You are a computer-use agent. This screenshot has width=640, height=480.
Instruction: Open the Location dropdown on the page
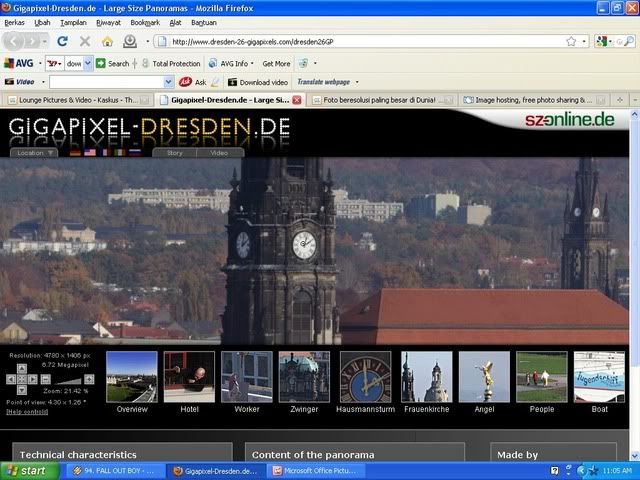tap(34, 153)
